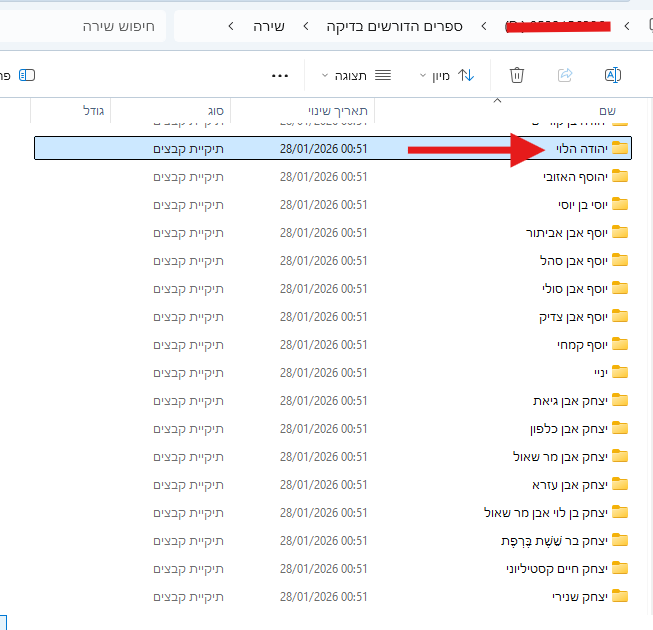Screen dimensions: 653x630
Task: Open the See more ellipsis menu
Action: (281, 75)
